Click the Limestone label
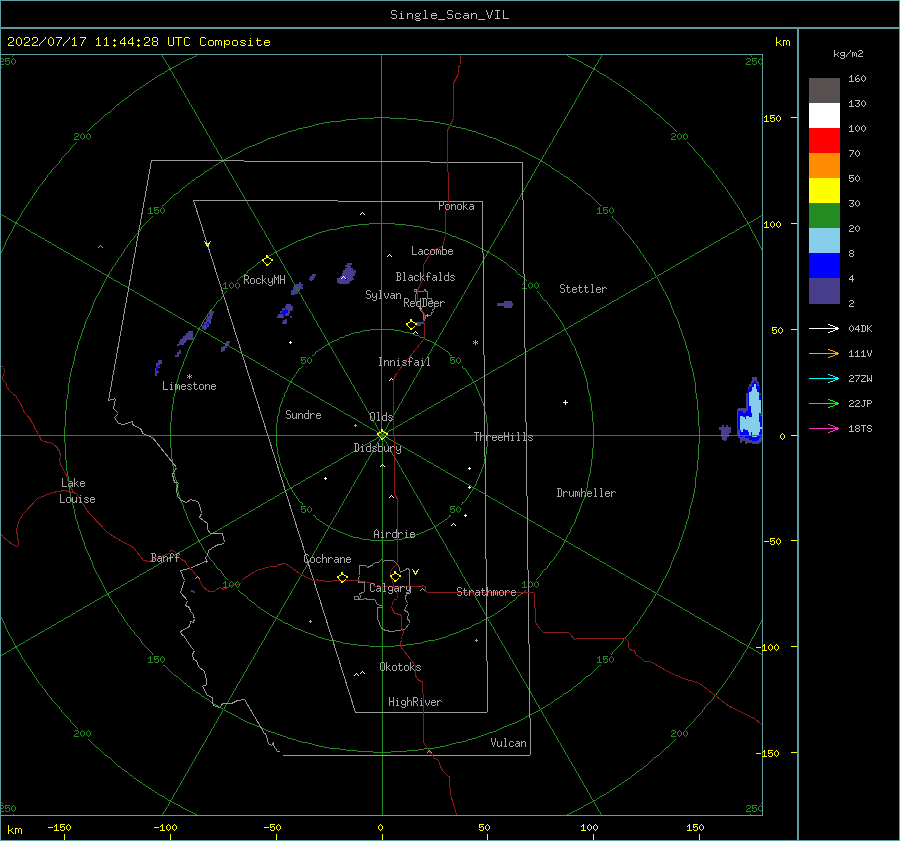The height and width of the screenshot is (841, 900). (189, 386)
